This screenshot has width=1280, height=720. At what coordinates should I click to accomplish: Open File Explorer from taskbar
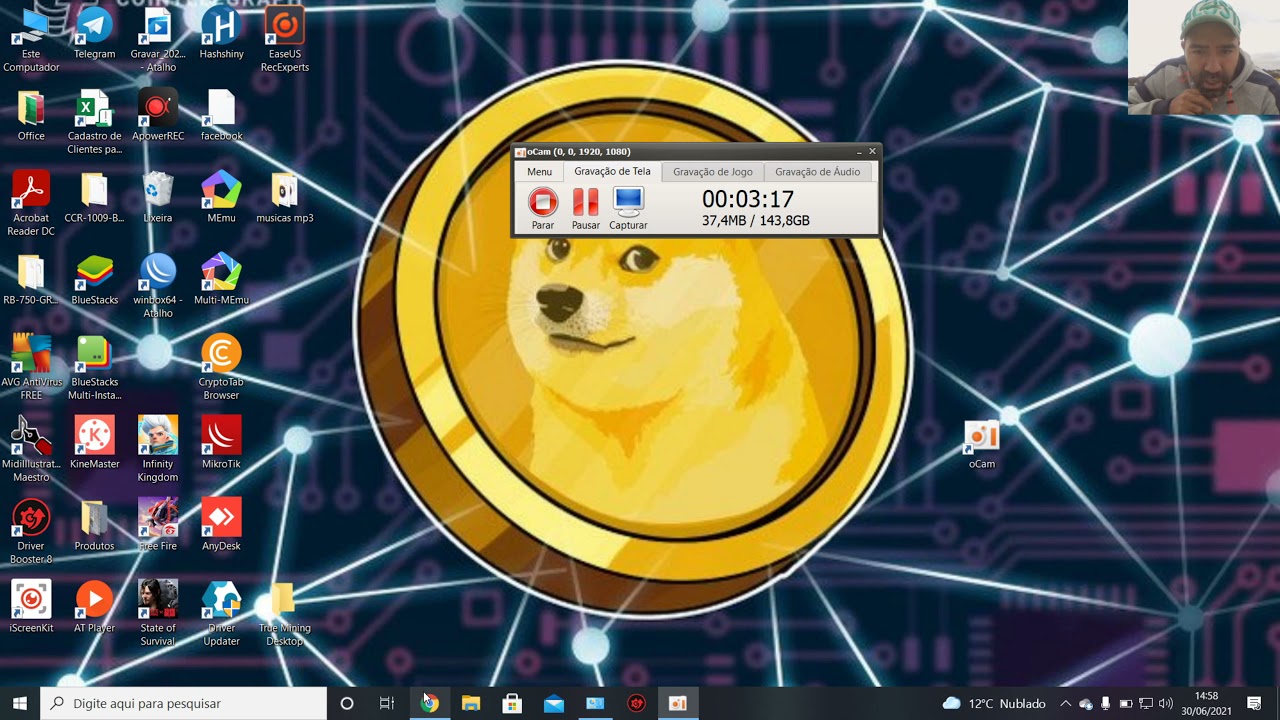point(470,703)
